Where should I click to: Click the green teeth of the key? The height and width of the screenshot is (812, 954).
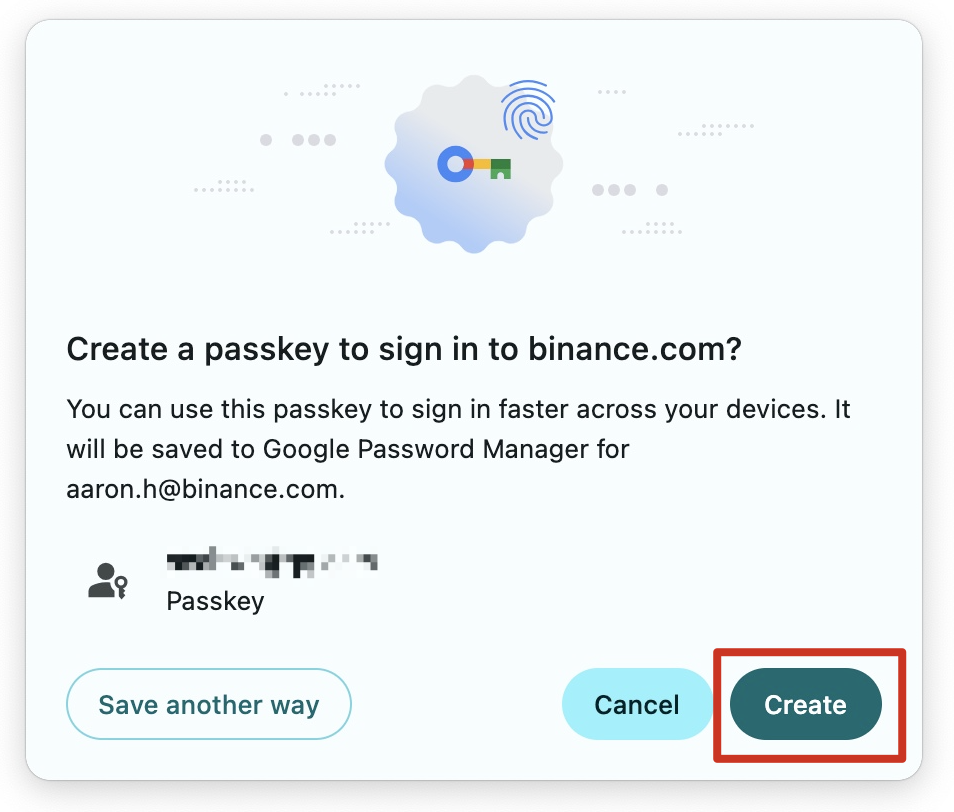point(500,169)
